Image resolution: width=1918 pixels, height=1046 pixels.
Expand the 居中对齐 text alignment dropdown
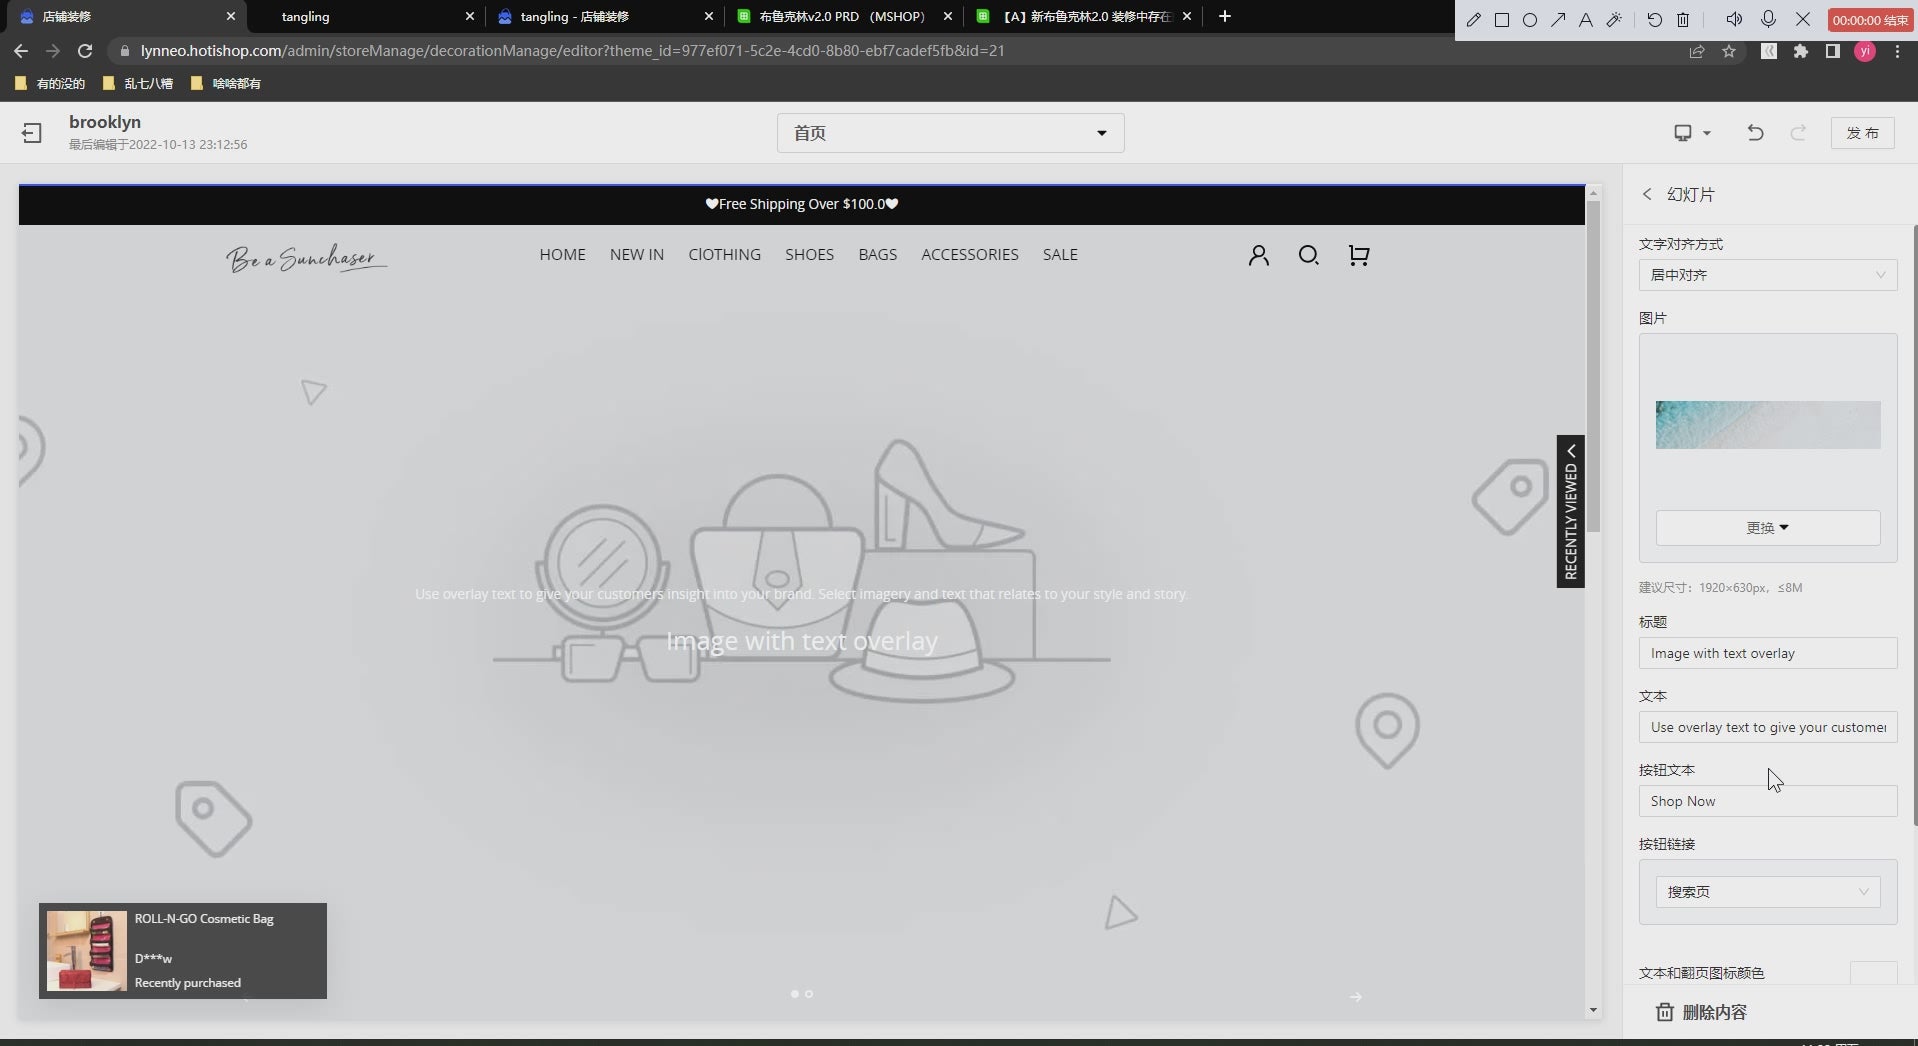coord(1767,275)
